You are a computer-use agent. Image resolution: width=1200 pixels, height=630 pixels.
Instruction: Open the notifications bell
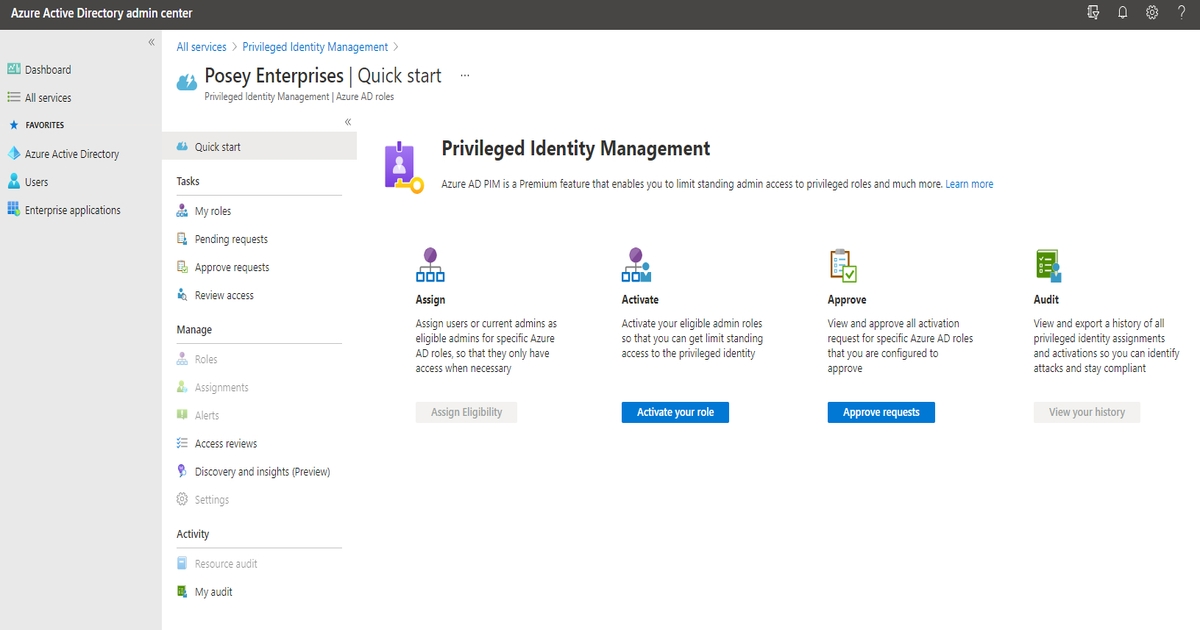1122,12
